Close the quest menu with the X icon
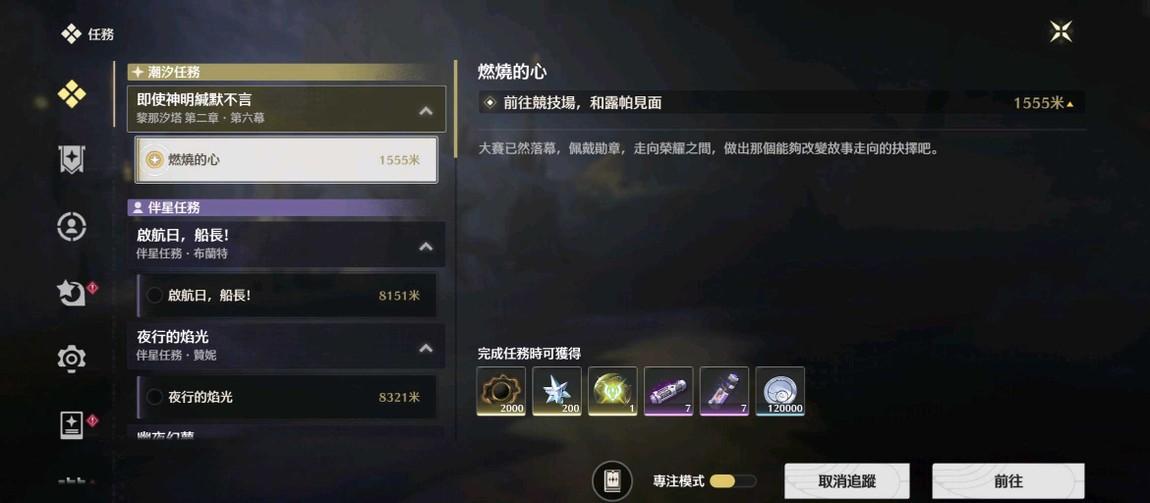 pyautogui.click(x=1061, y=32)
